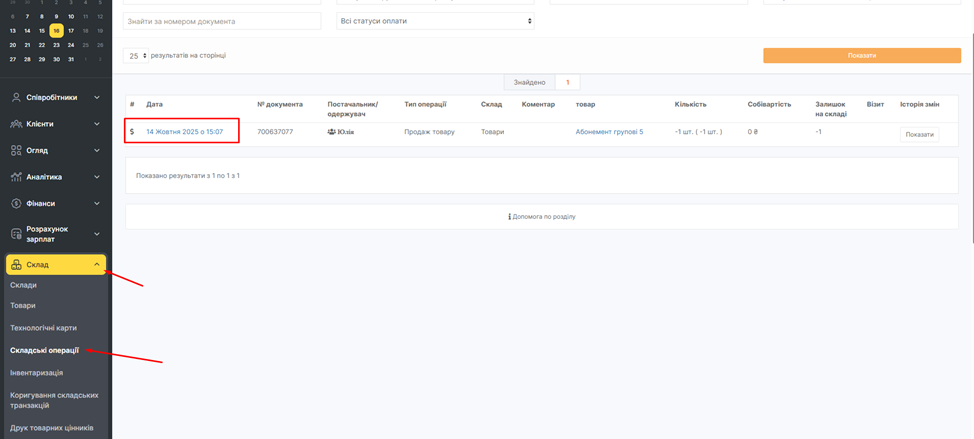
Task: Change the 25 results per page selector
Action: point(136,56)
